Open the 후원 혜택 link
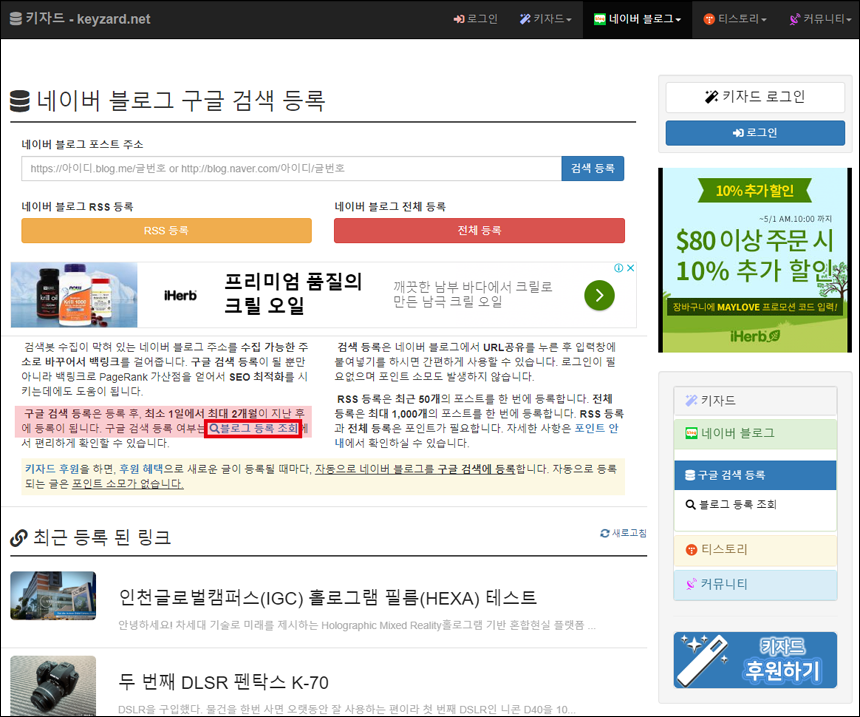Viewport: 860px width, 717px height. pyautogui.click(x=141, y=469)
